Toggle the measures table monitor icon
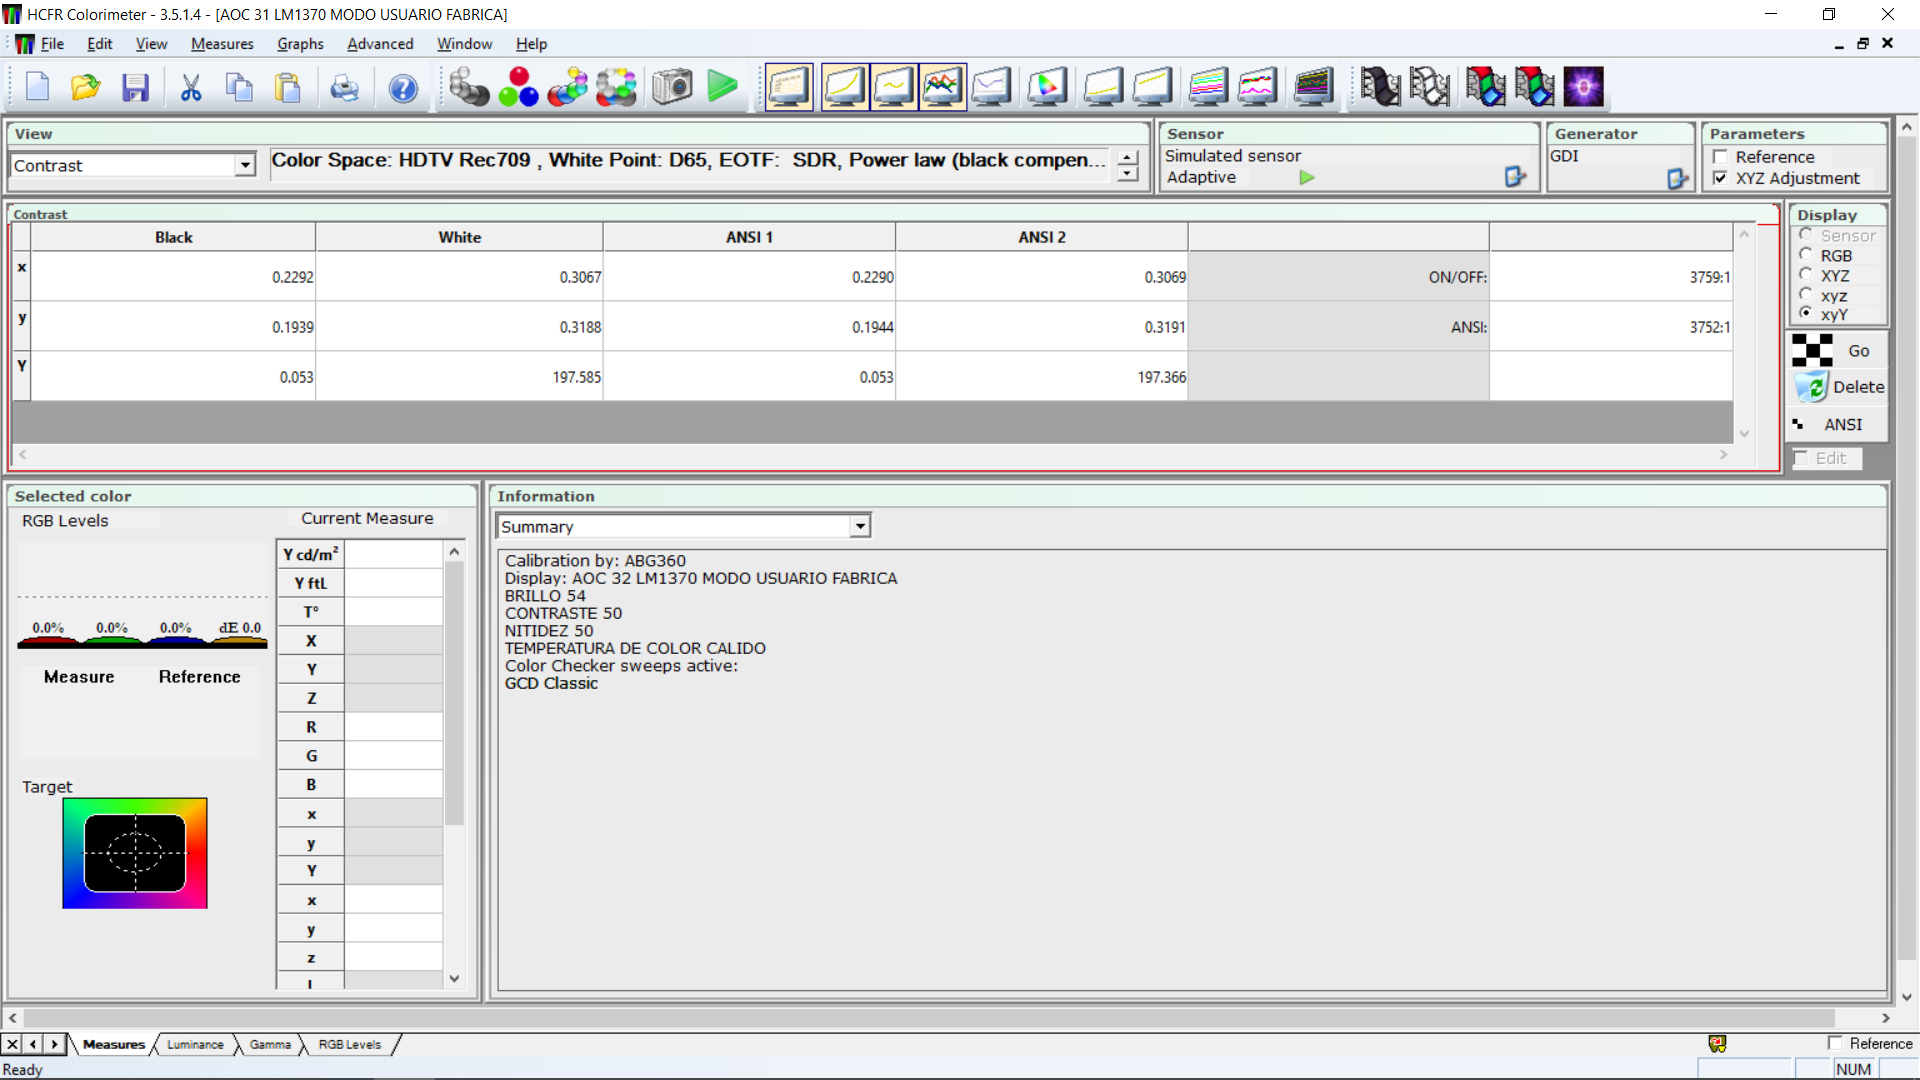 click(x=789, y=87)
